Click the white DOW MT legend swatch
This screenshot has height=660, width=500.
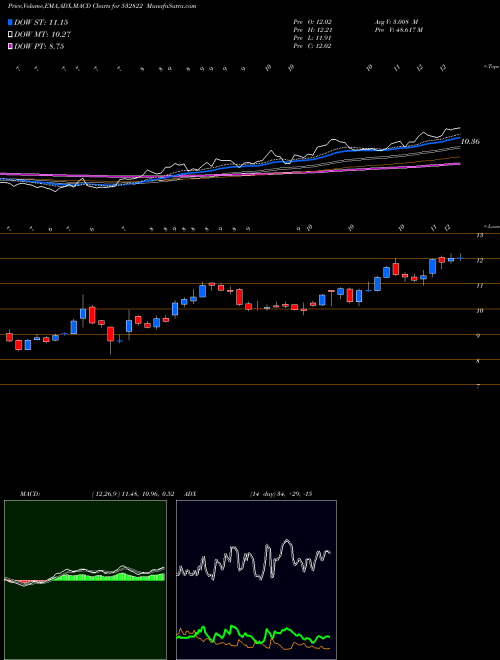pyautogui.click(x=10, y=35)
